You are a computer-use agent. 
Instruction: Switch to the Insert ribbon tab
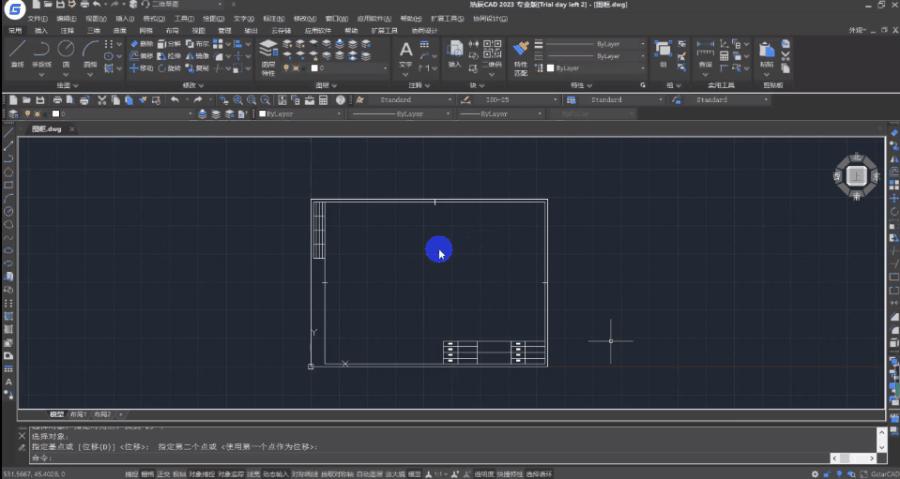click(x=41, y=30)
